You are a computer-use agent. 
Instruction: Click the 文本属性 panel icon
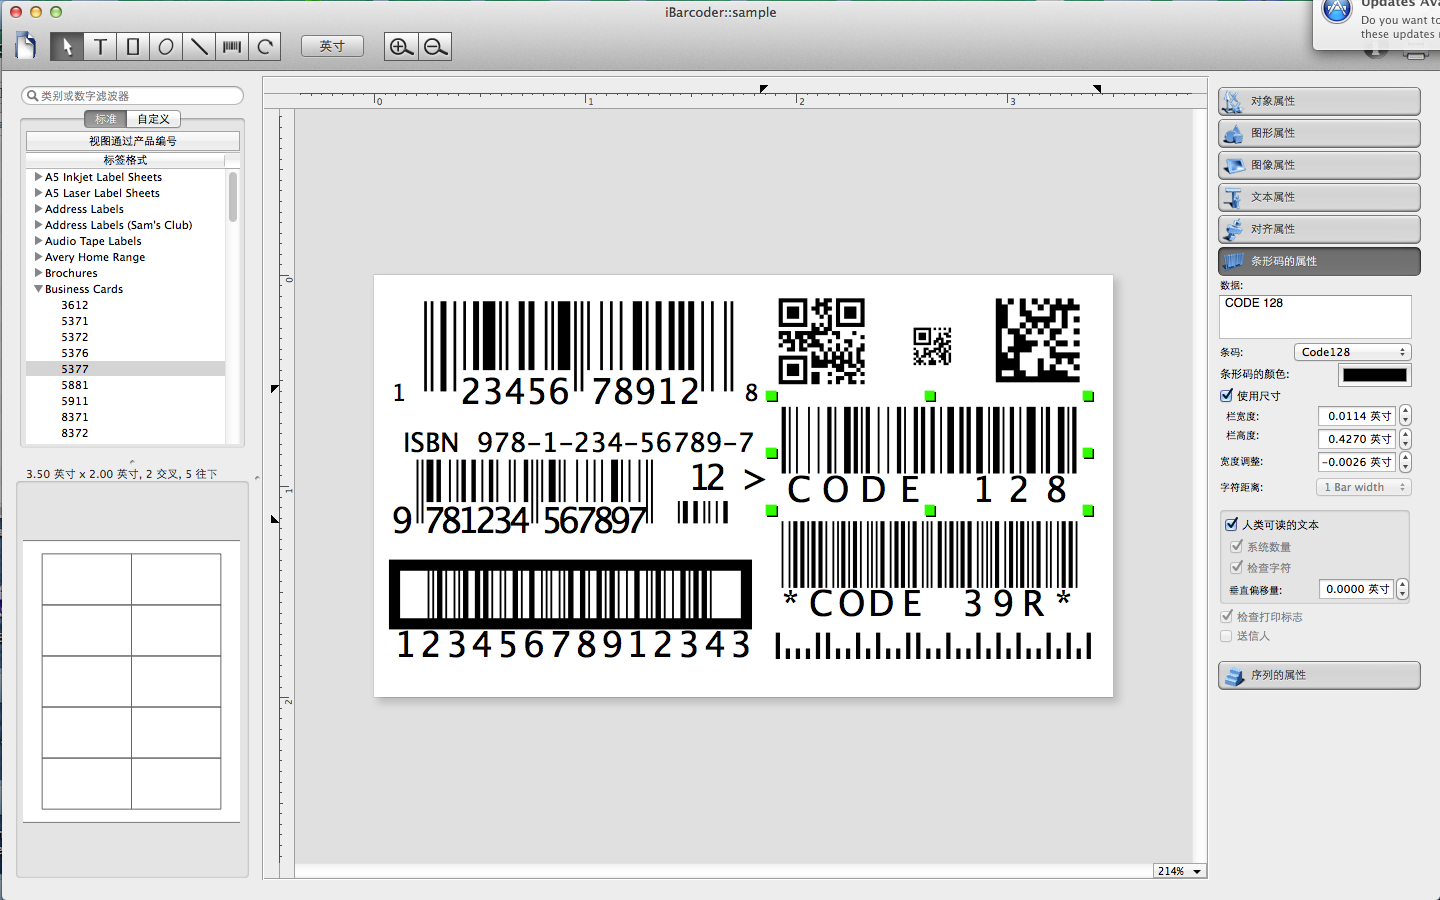1233,197
